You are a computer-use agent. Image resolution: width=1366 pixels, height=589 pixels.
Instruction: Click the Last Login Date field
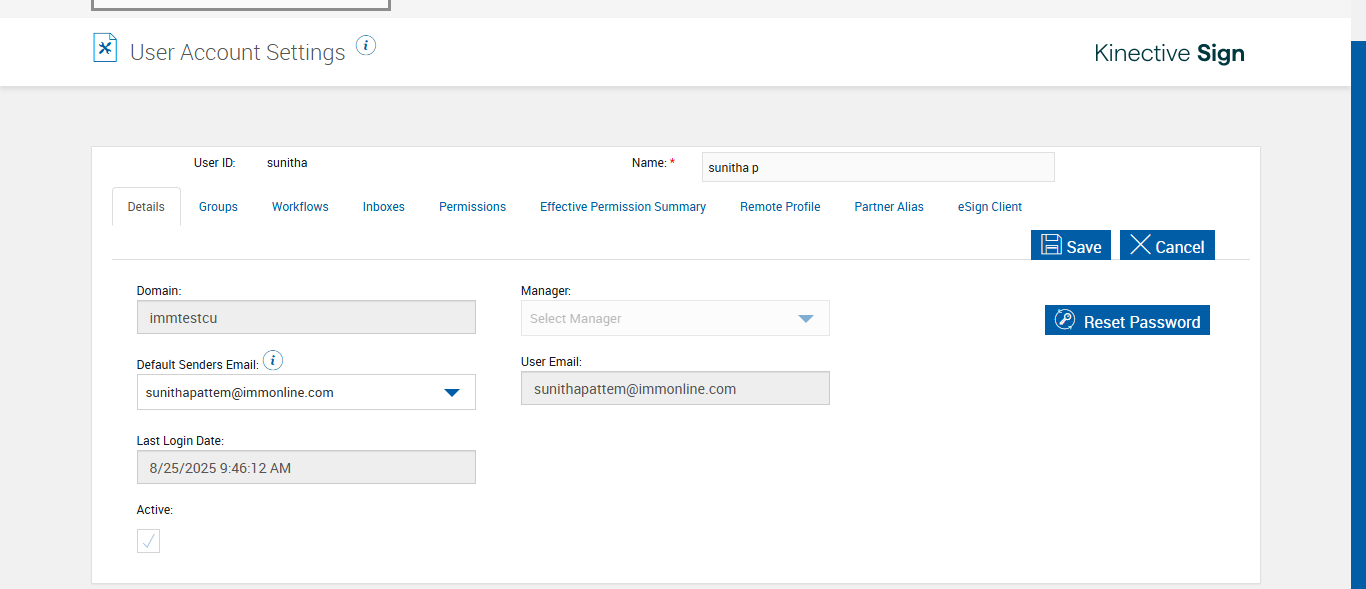pos(306,468)
